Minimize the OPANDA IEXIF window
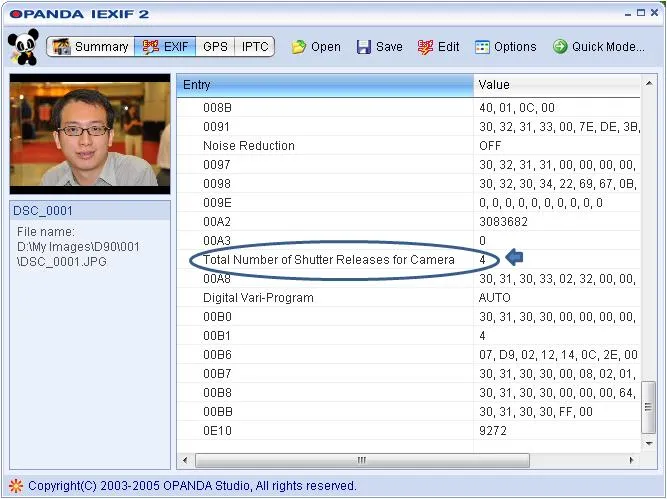 coord(628,14)
